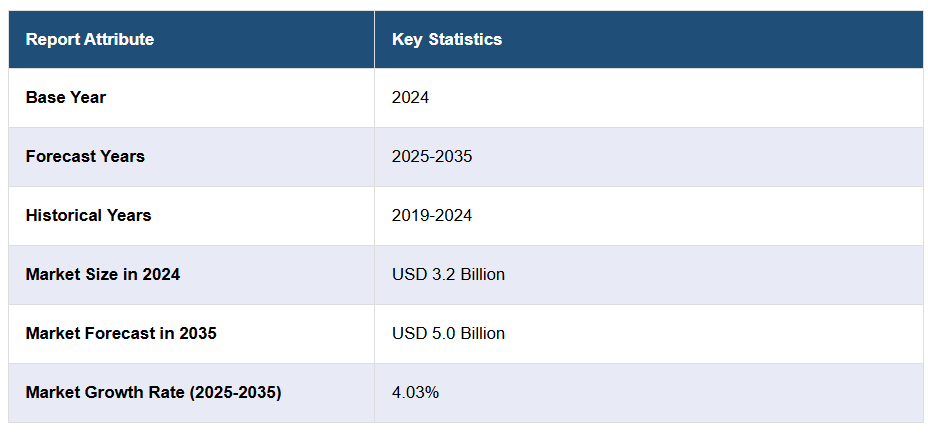Click the "4.03%" growth rate value
The image size is (928, 435).
pyautogui.click(x=415, y=392)
